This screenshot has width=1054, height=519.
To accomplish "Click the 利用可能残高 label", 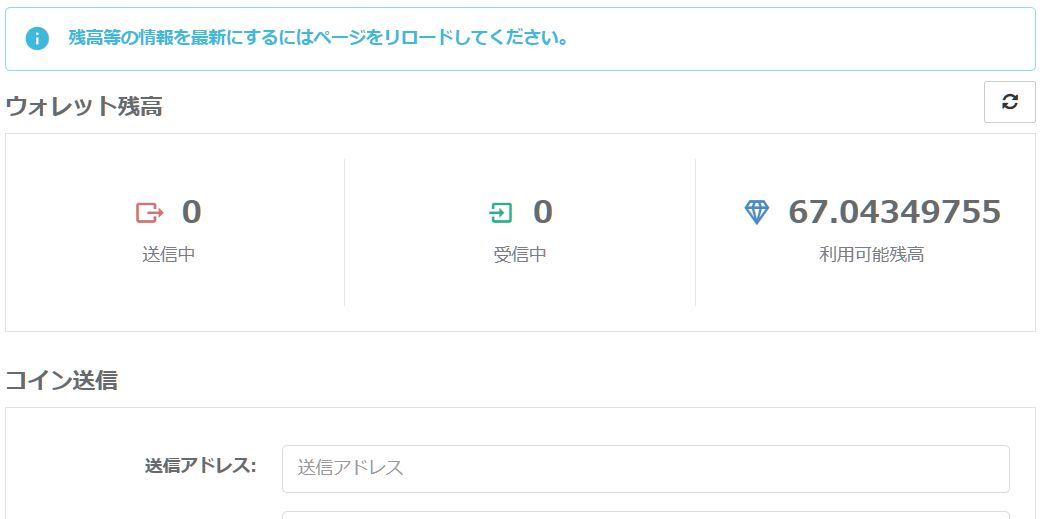I will (871, 255).
